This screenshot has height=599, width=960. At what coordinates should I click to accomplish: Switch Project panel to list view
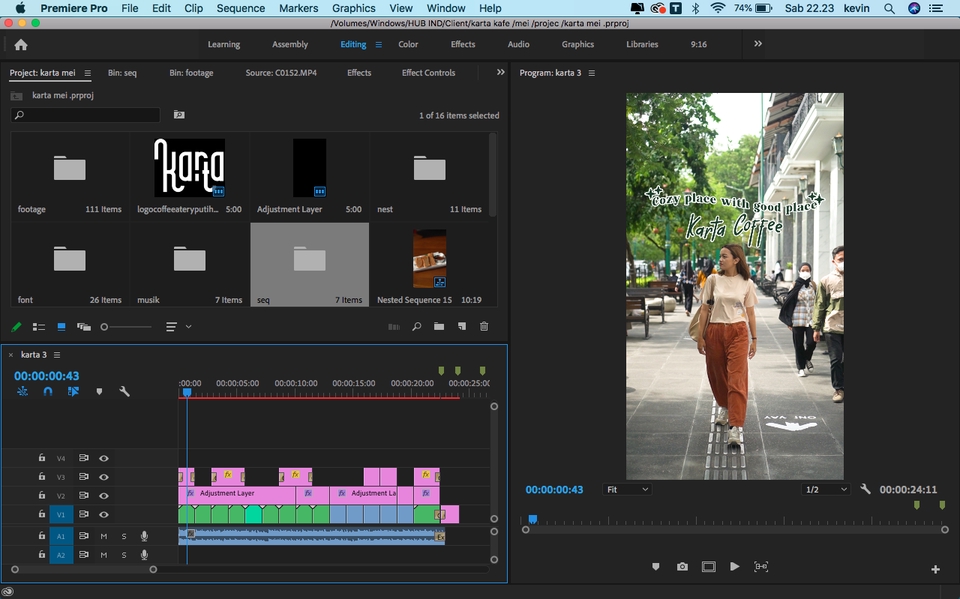pos(39,327)
